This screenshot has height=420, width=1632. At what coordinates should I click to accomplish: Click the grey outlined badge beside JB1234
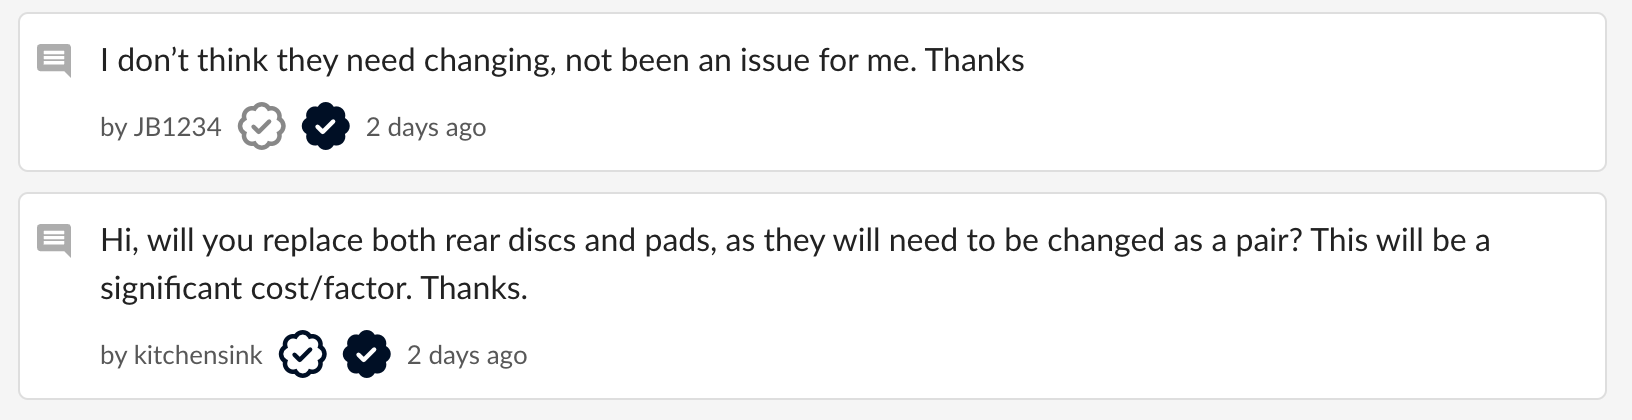[262, 127]
